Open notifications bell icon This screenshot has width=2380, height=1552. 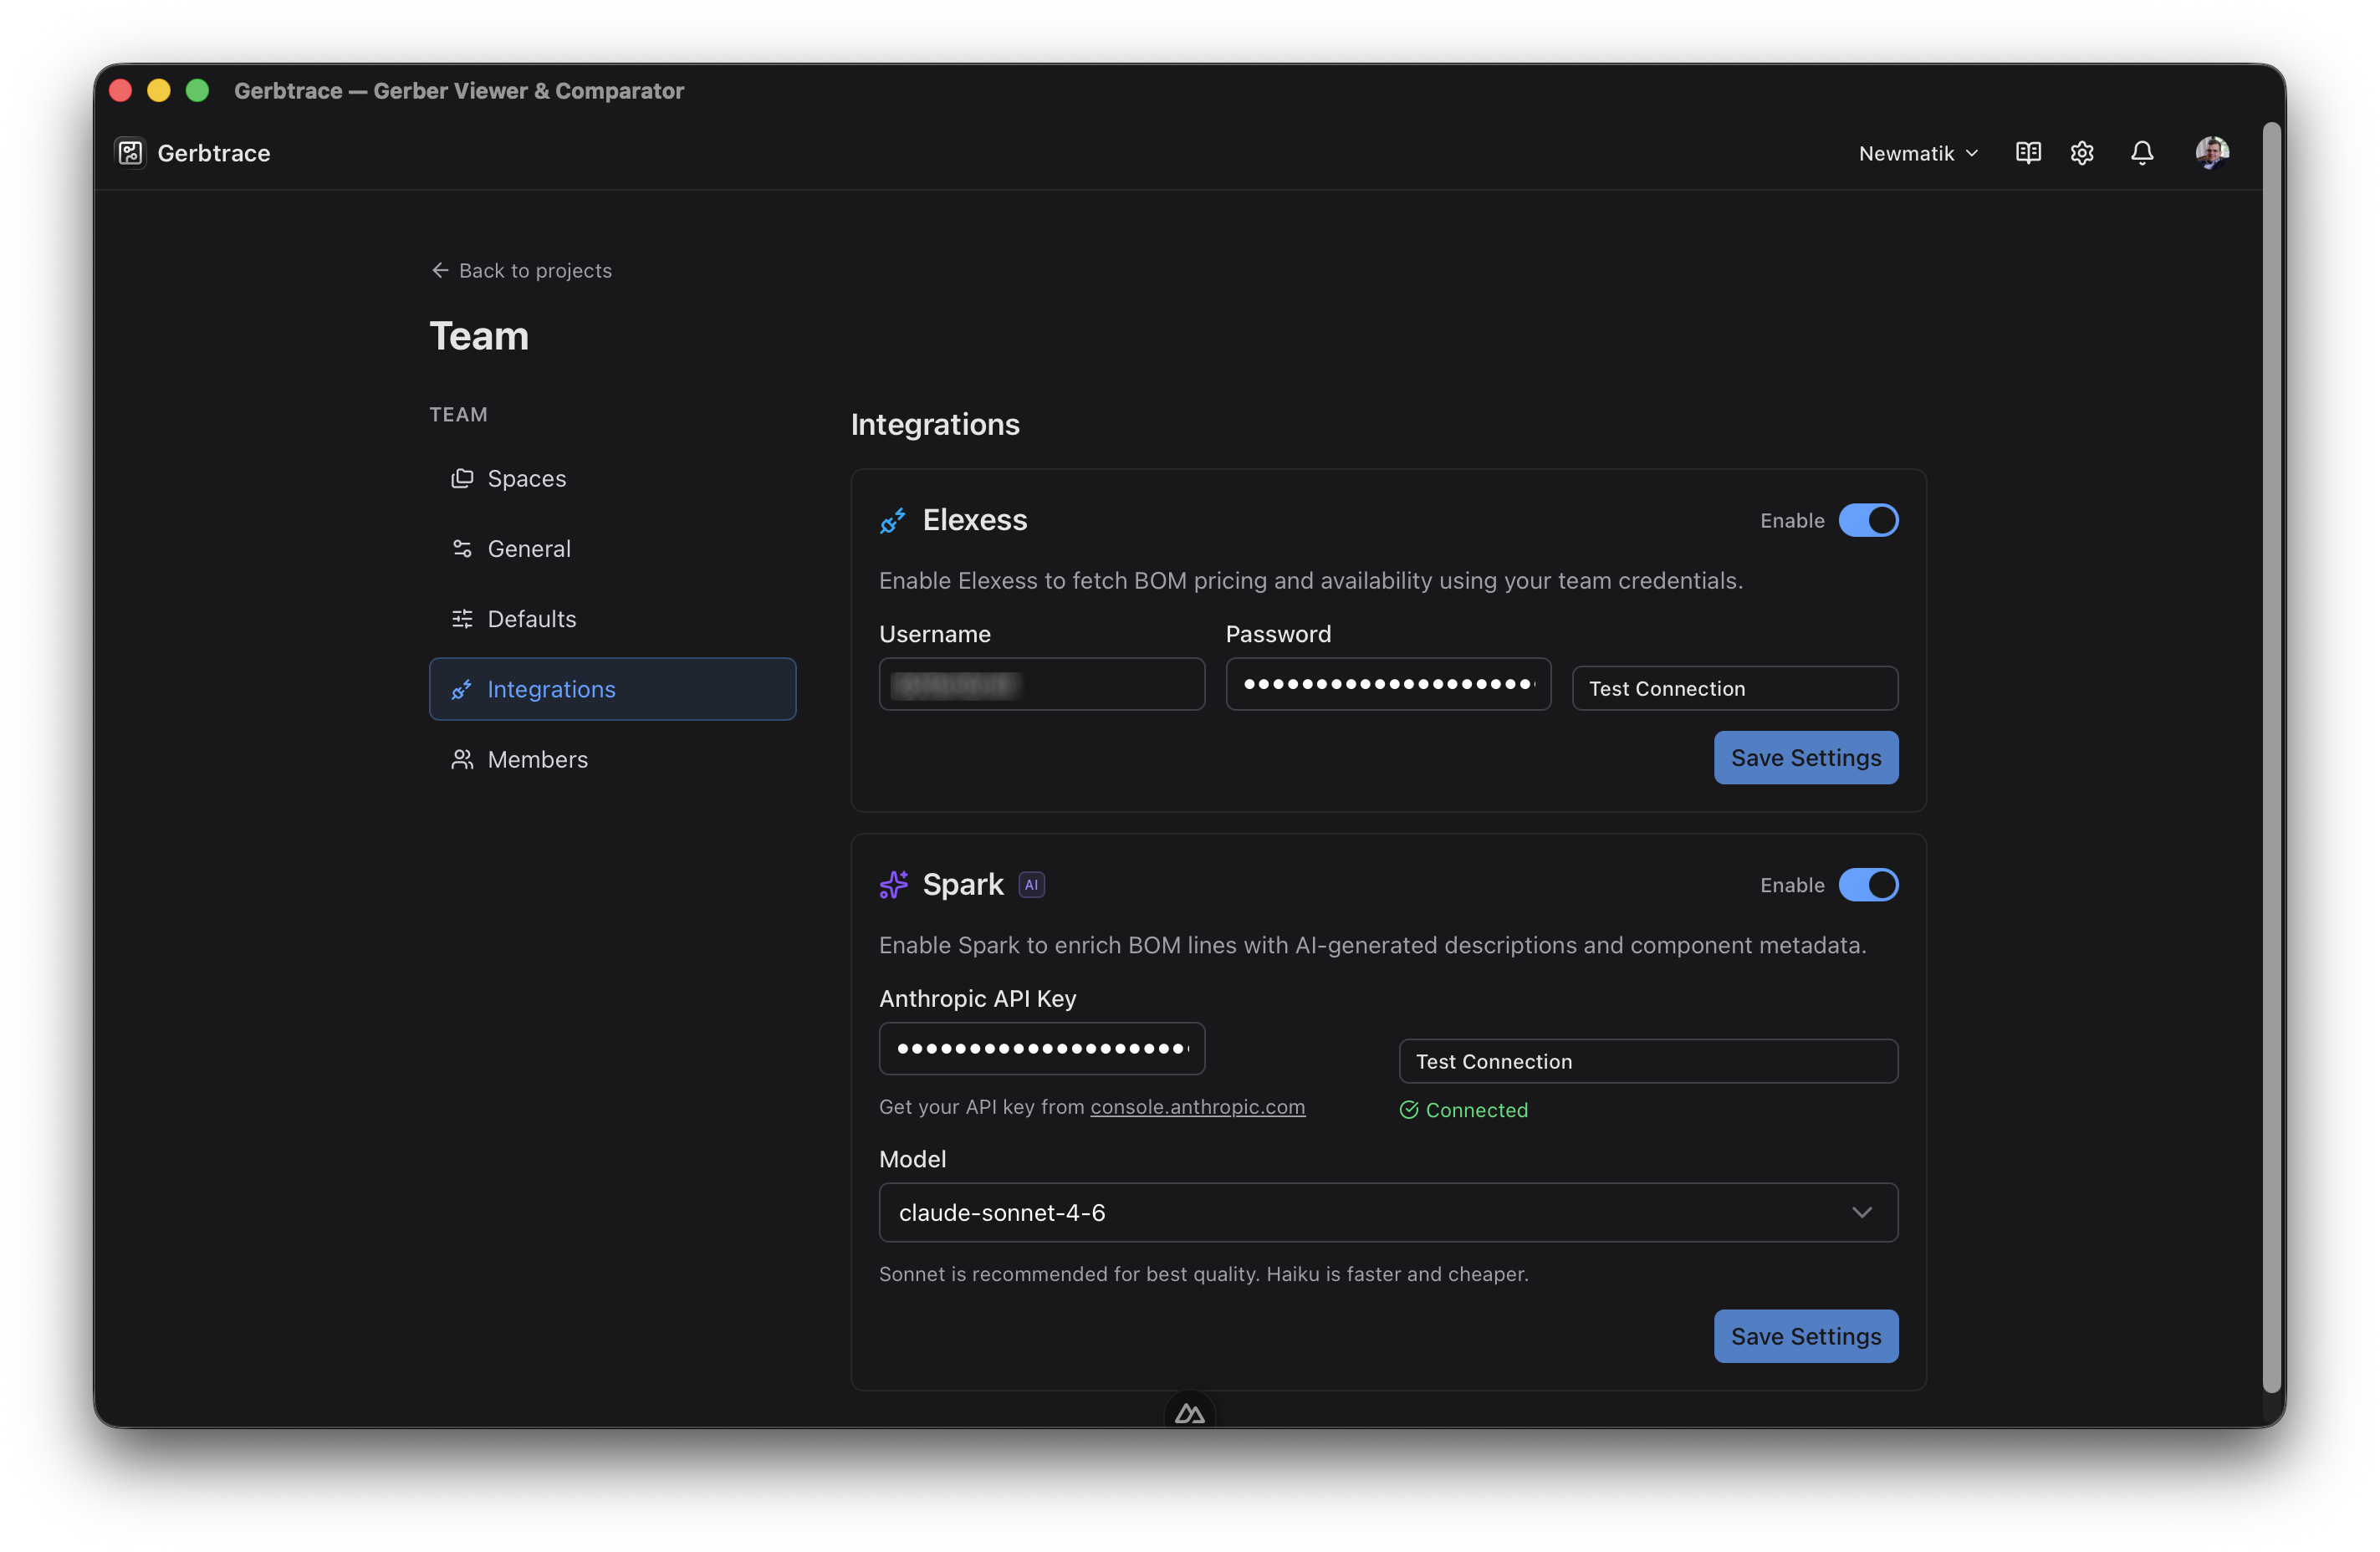[2142, 153]
